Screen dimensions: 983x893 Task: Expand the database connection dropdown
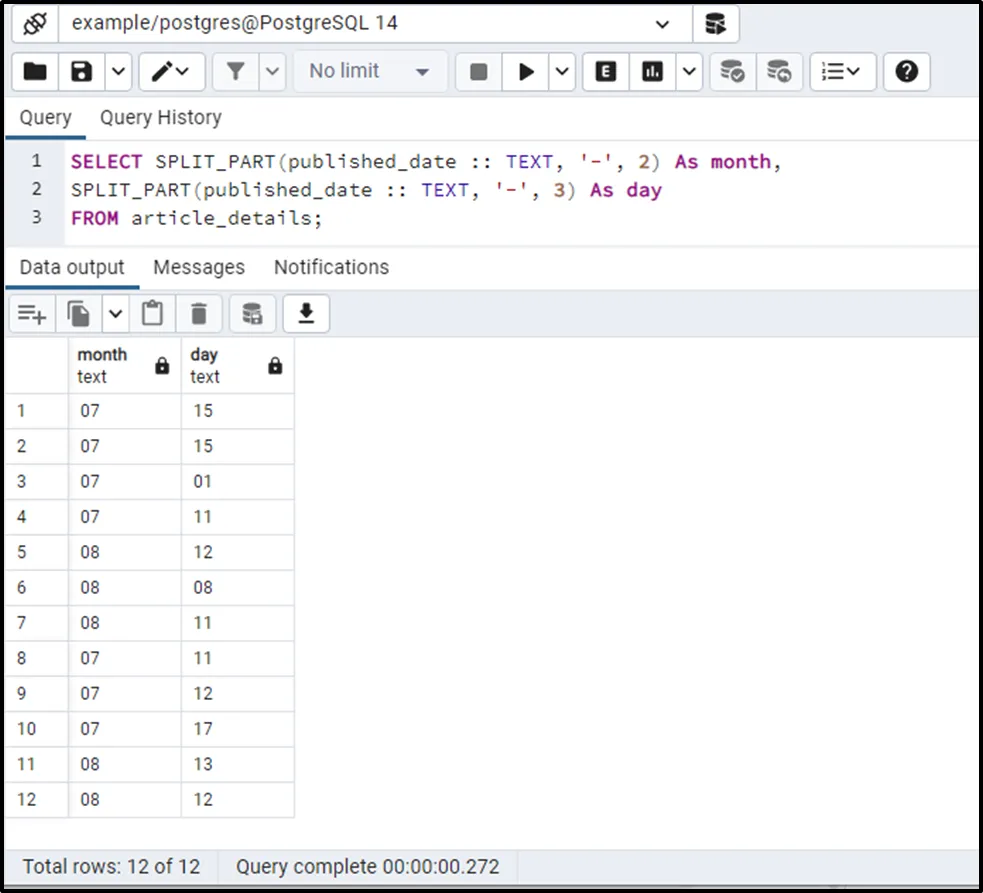tap(662, 24)
